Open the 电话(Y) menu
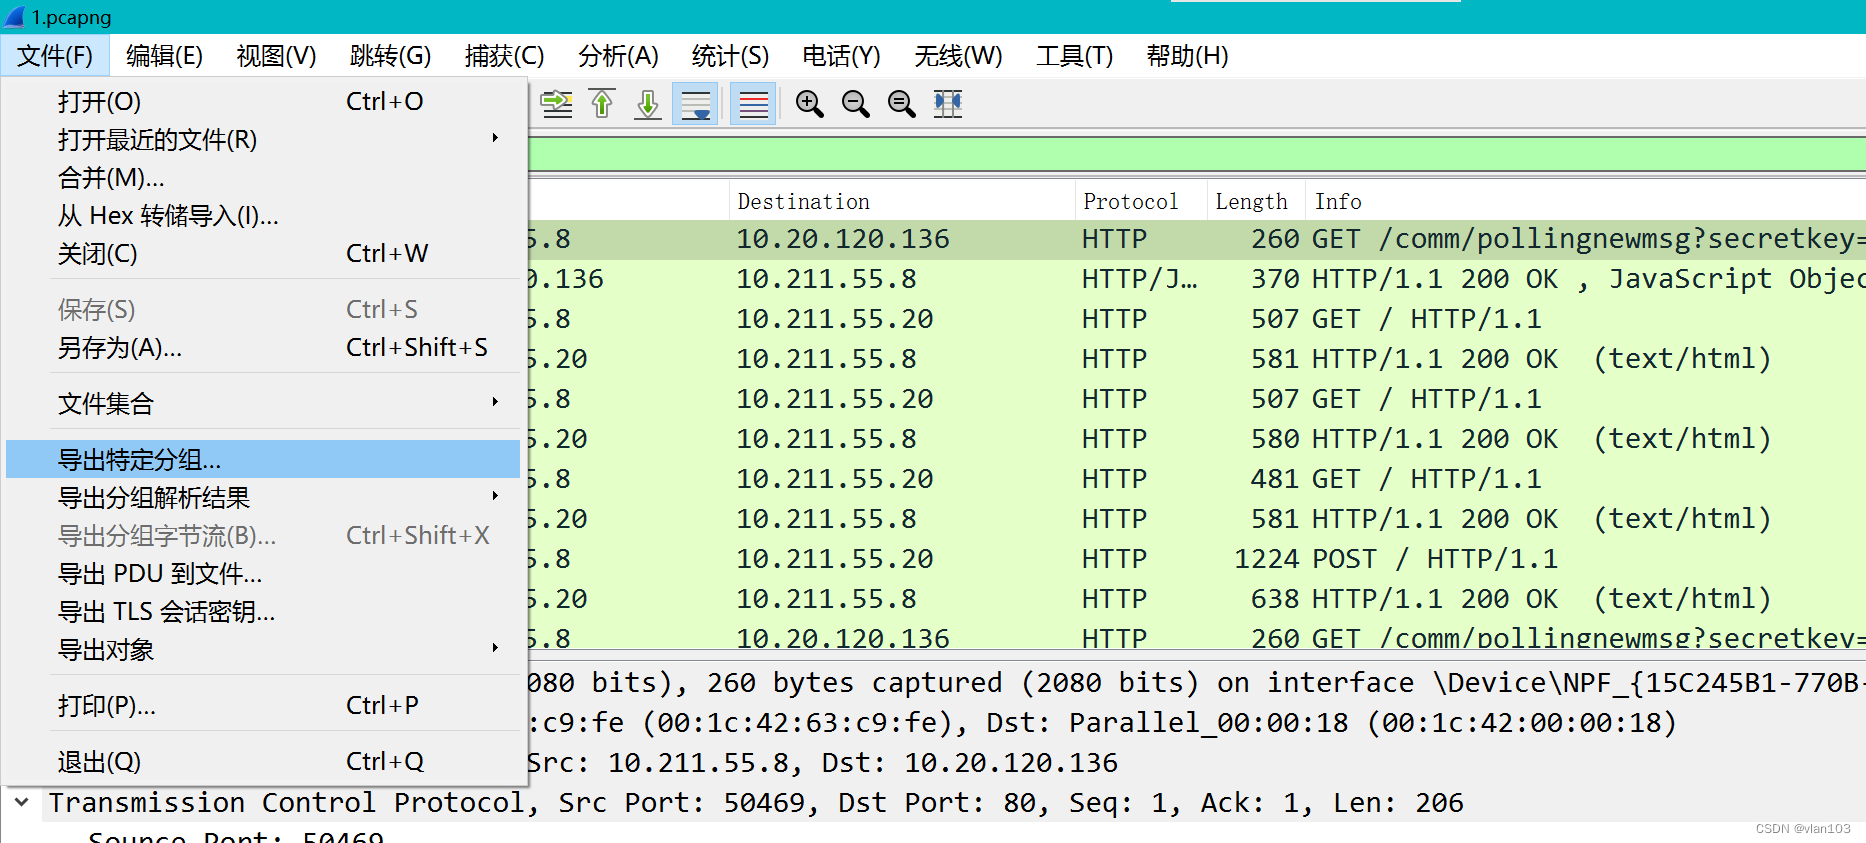 [x=842, y=56]
